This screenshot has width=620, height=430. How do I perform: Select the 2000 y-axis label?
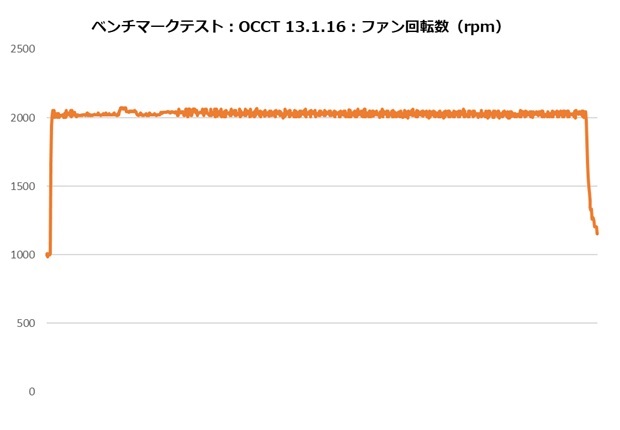pos(22,118)
